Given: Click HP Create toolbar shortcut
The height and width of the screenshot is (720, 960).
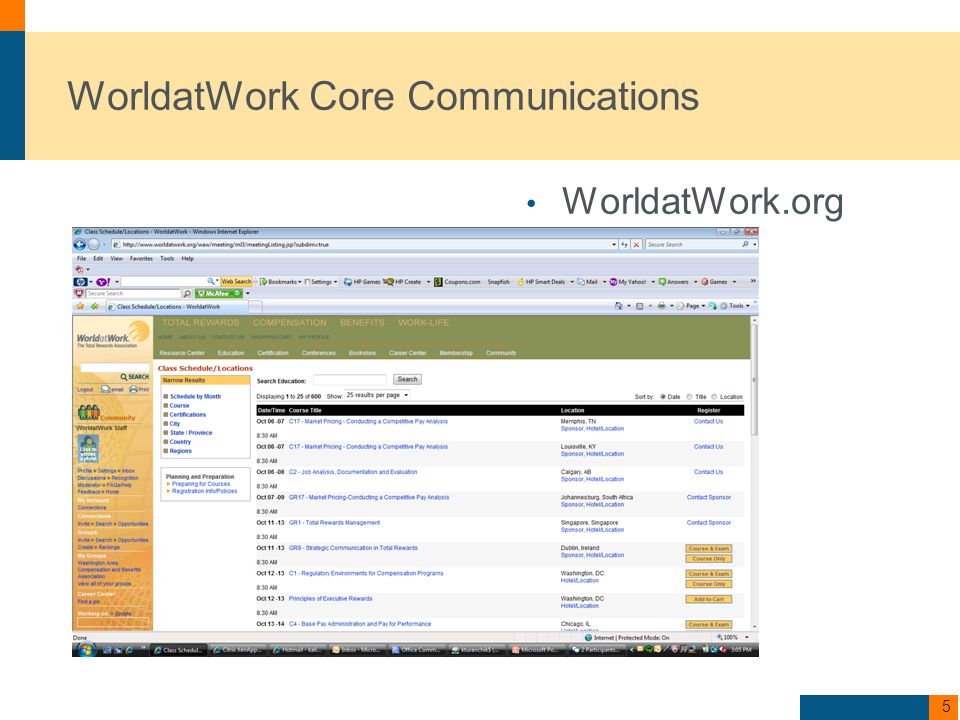Looking at the screenshot, I should coord(403,282).
